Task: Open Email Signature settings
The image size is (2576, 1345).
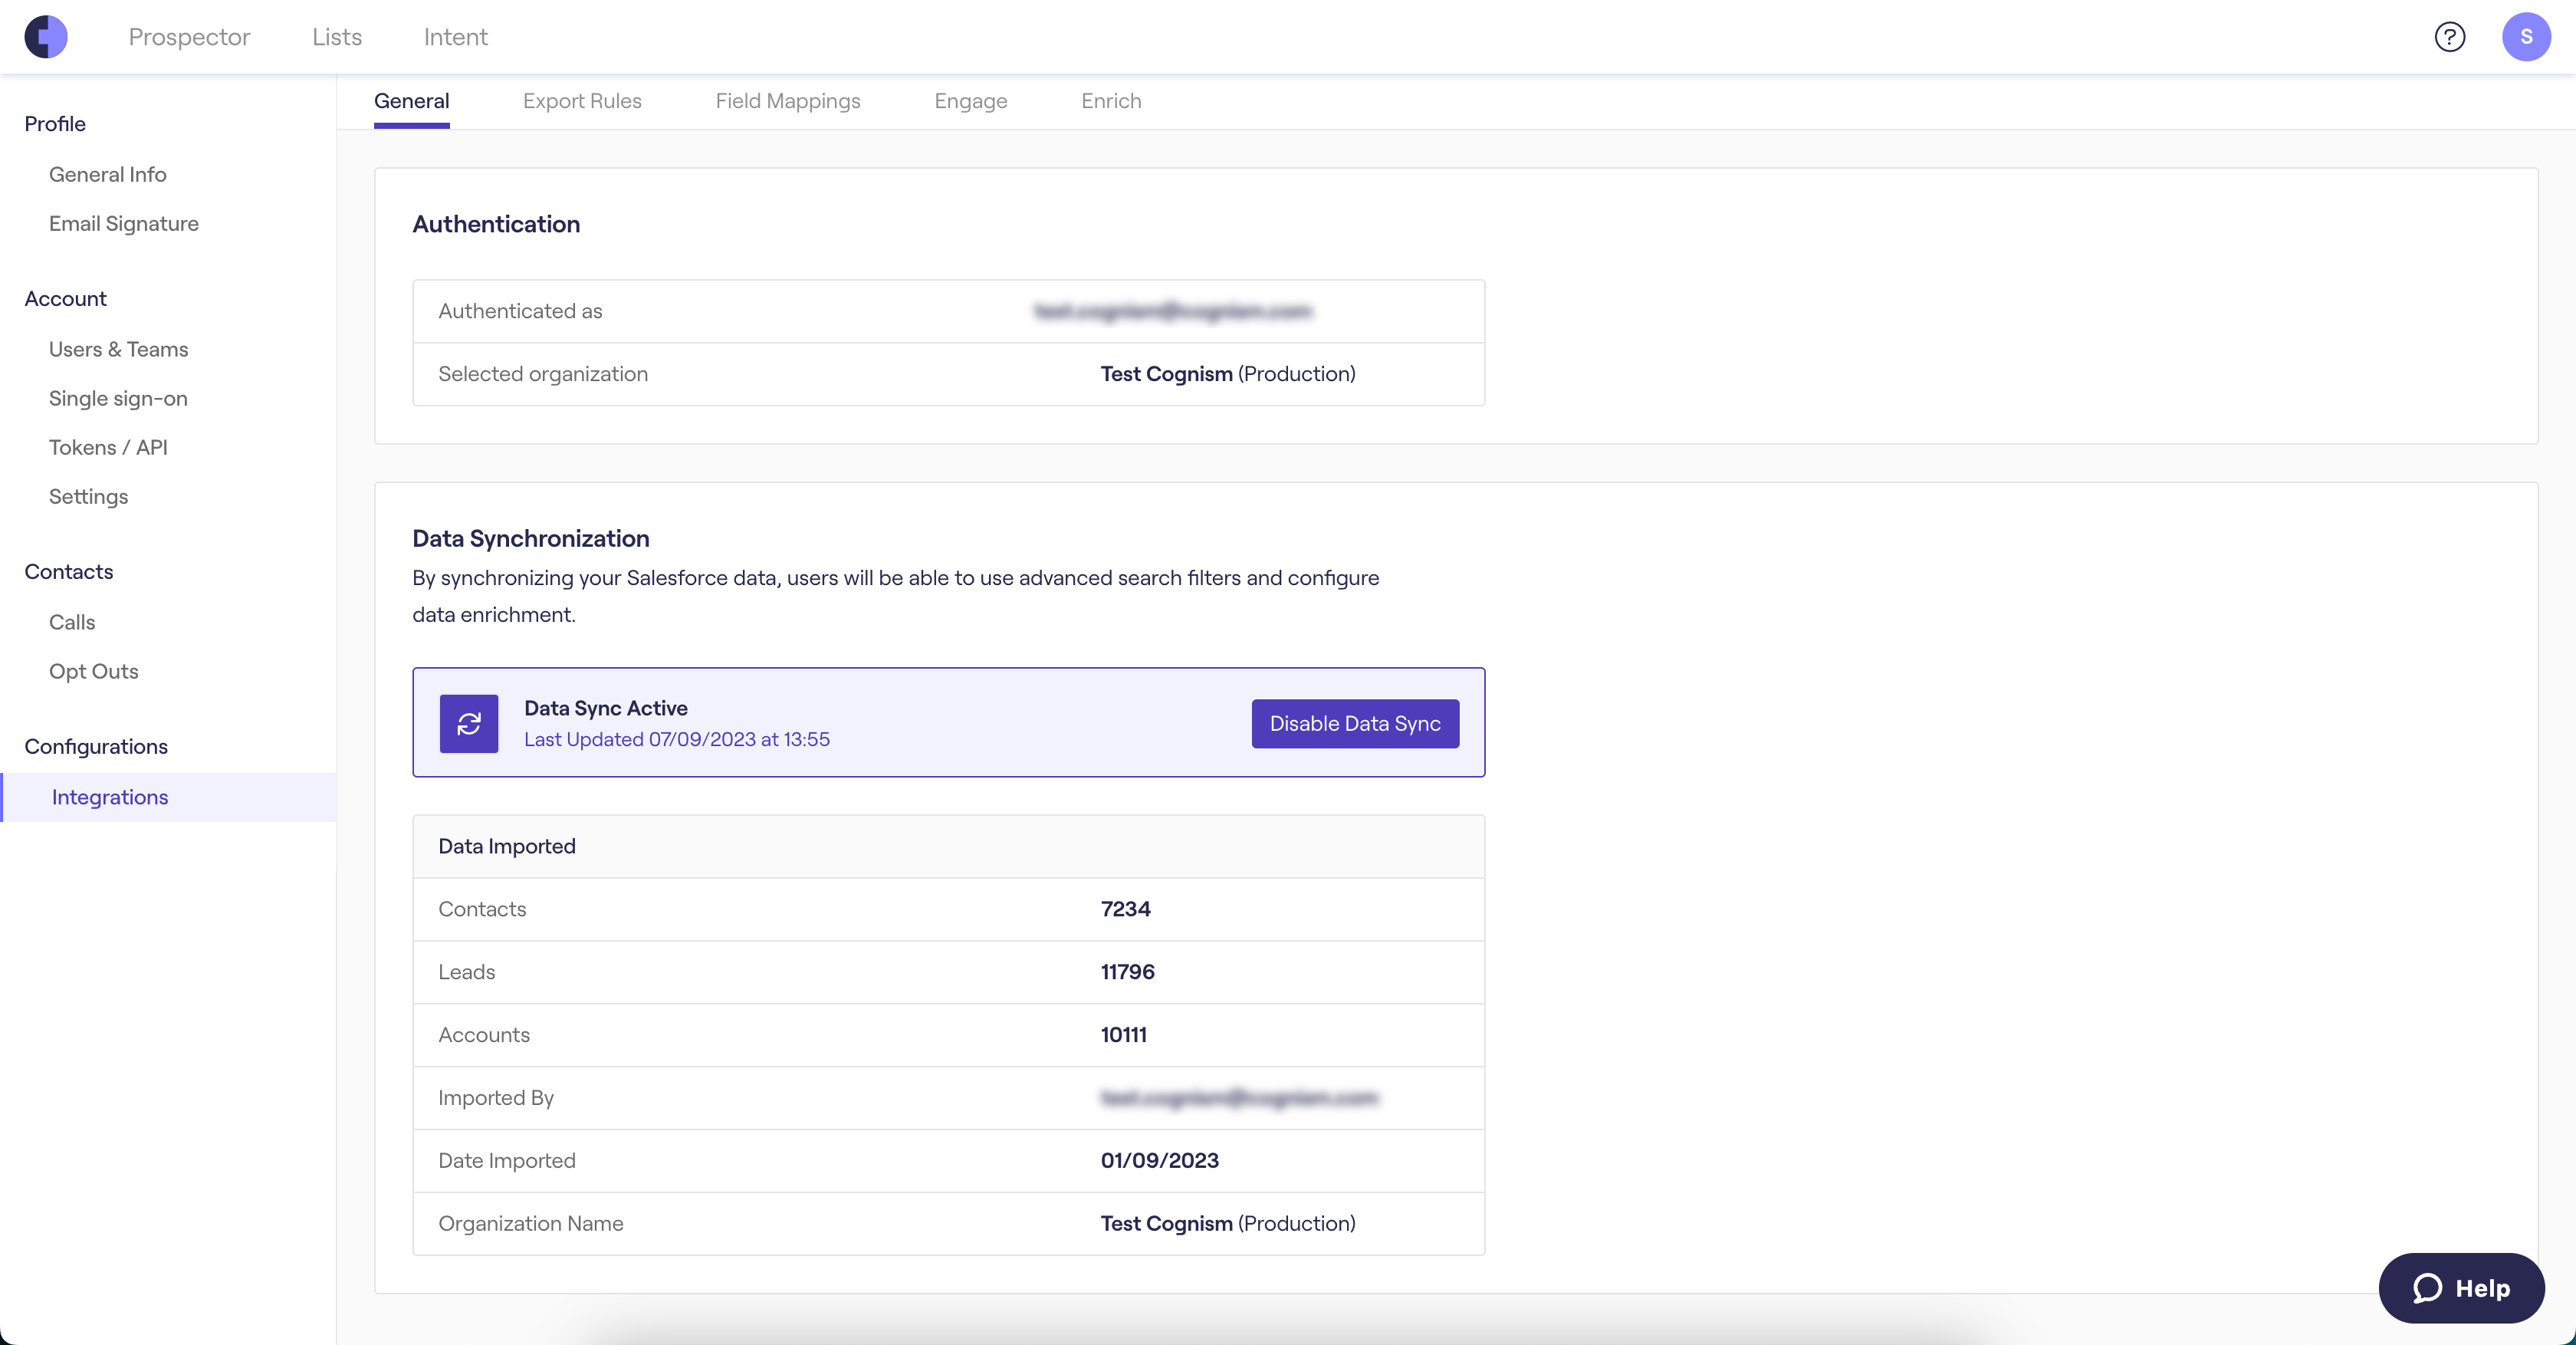Action: click(124, 223)
